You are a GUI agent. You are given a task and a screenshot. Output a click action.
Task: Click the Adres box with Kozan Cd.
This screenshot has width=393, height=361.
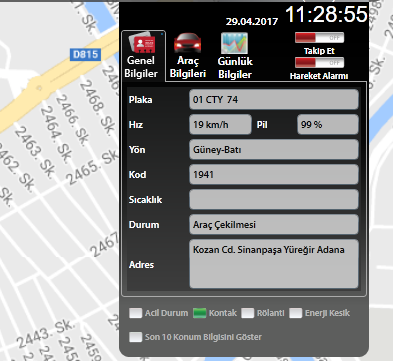tap(274, 264)
